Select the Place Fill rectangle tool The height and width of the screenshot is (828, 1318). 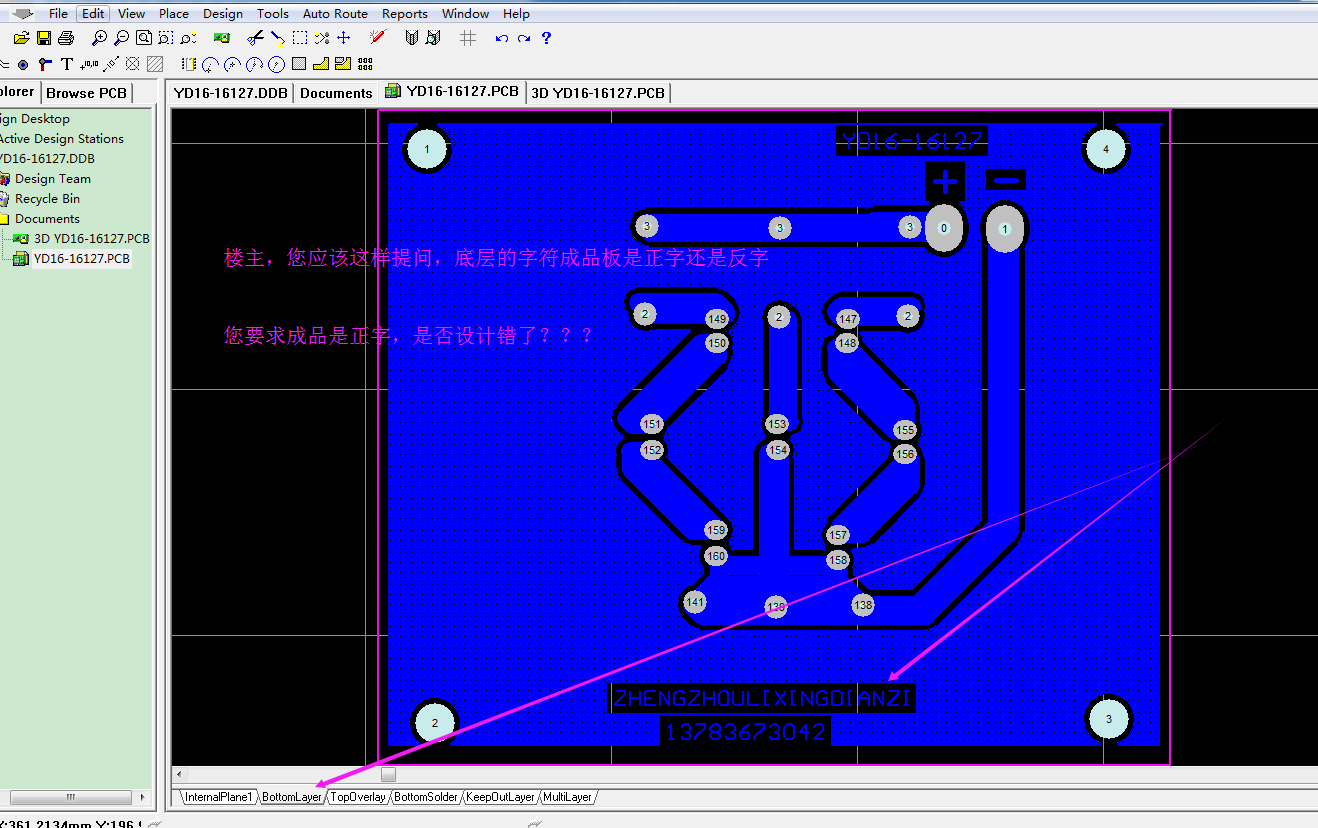299,64
